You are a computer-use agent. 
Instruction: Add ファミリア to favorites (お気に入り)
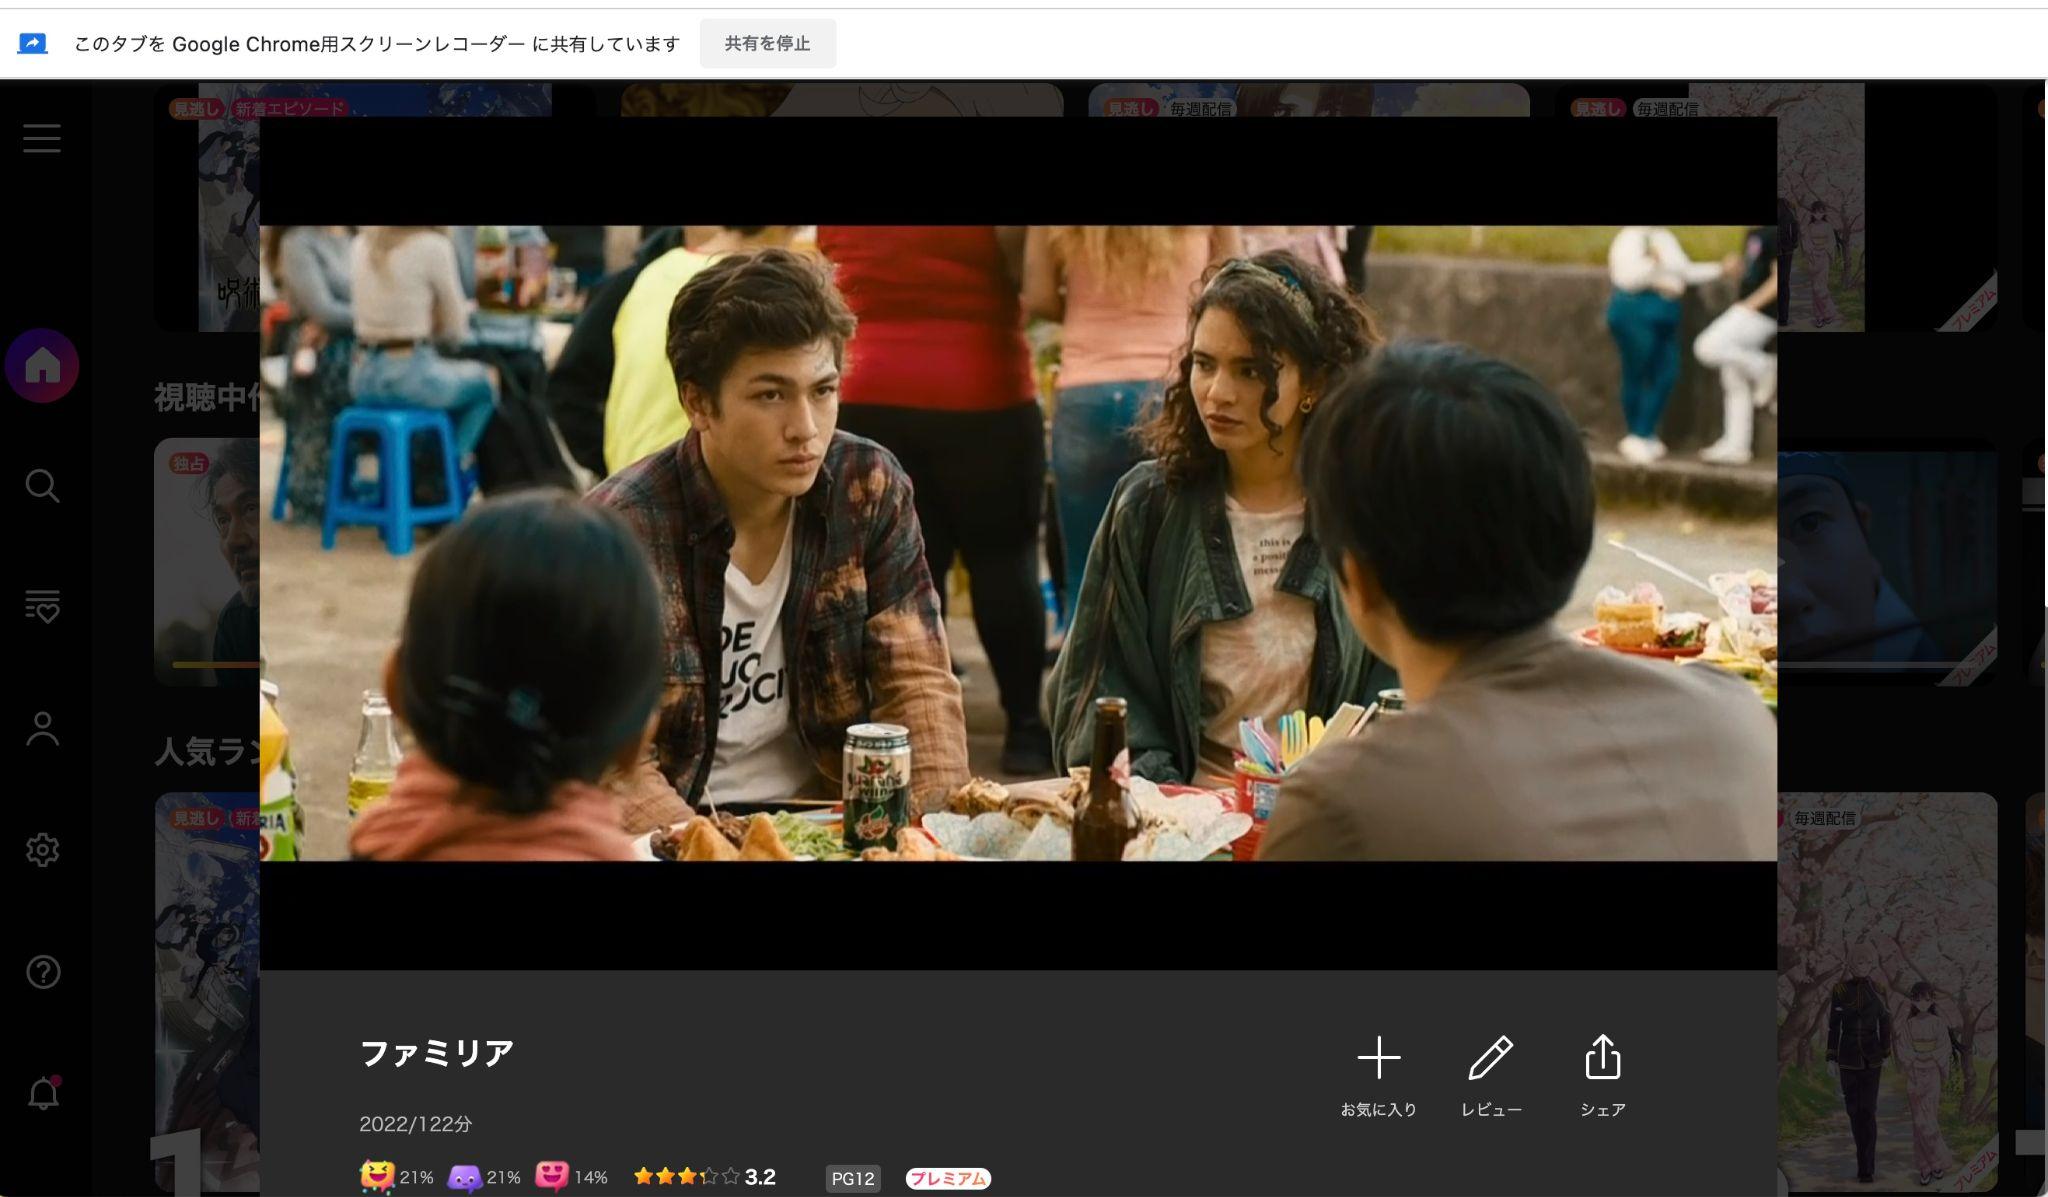[1378, 1077]
